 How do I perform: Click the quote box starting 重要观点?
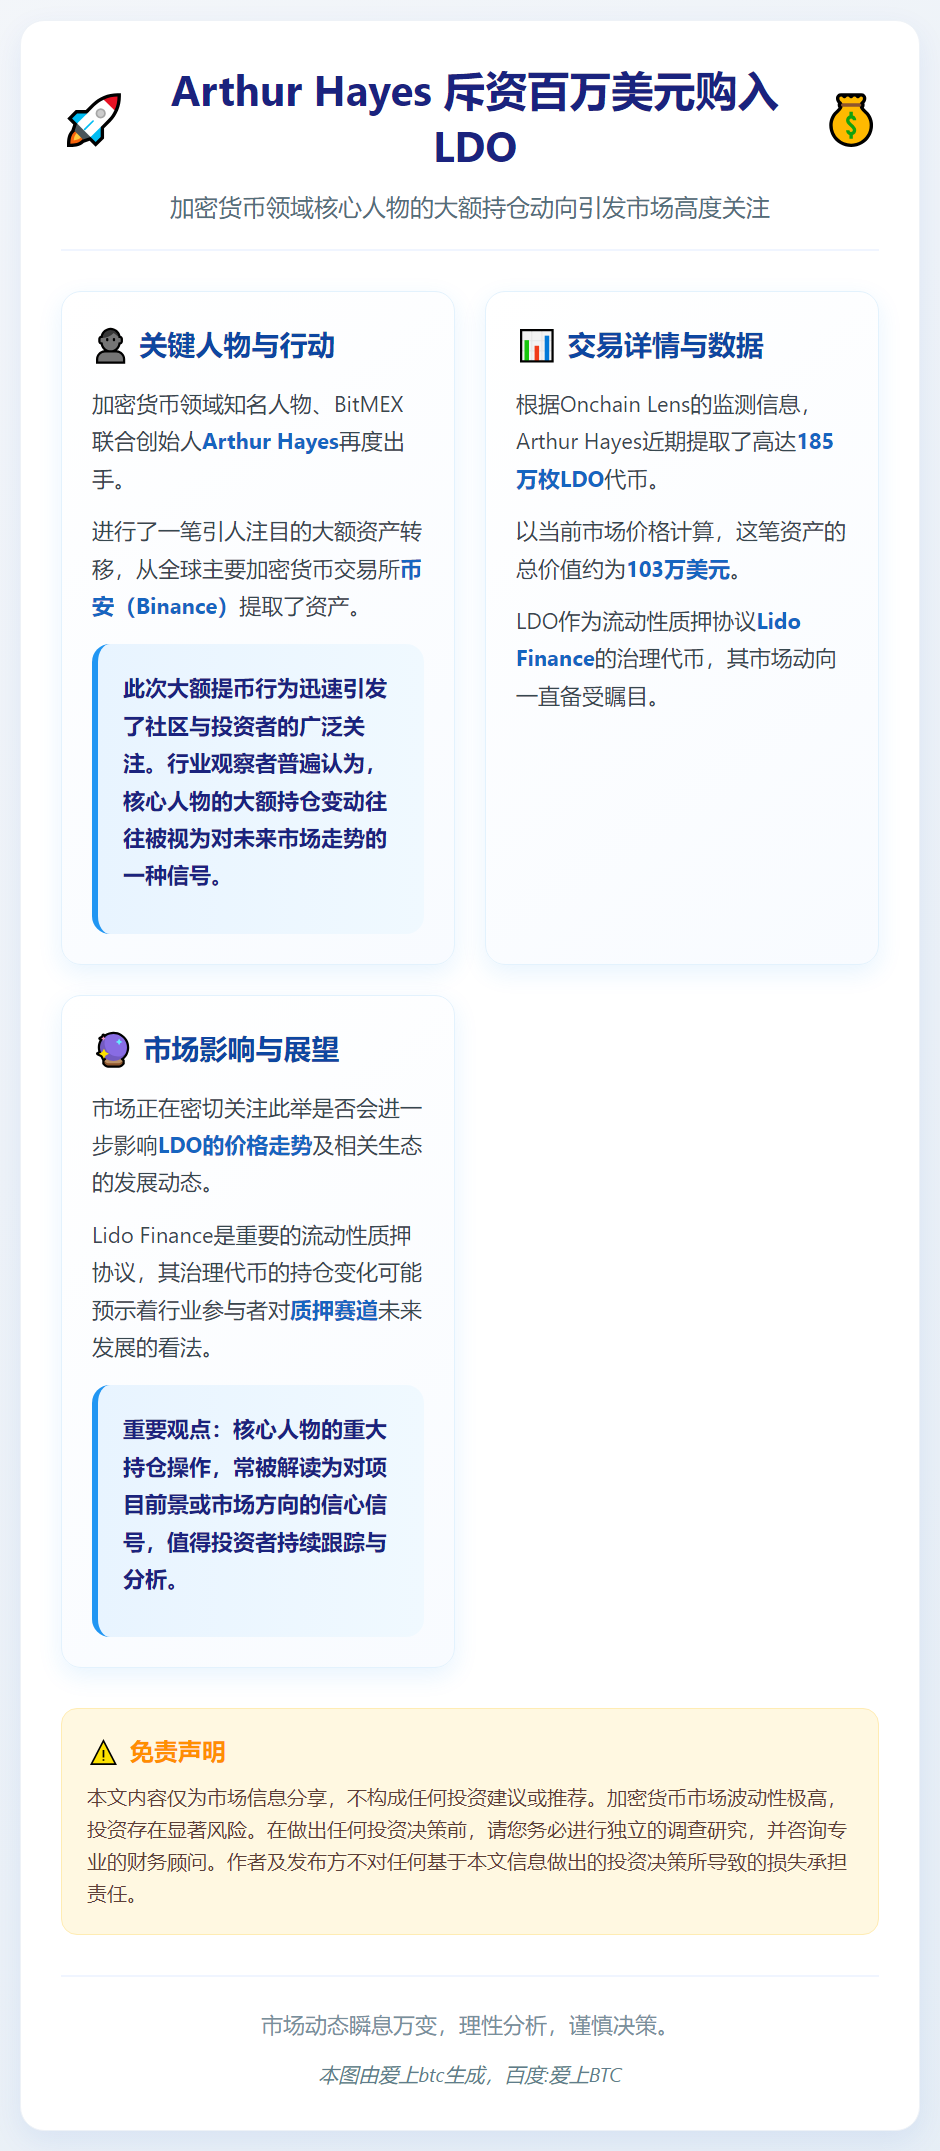(x=258, y=1511)
